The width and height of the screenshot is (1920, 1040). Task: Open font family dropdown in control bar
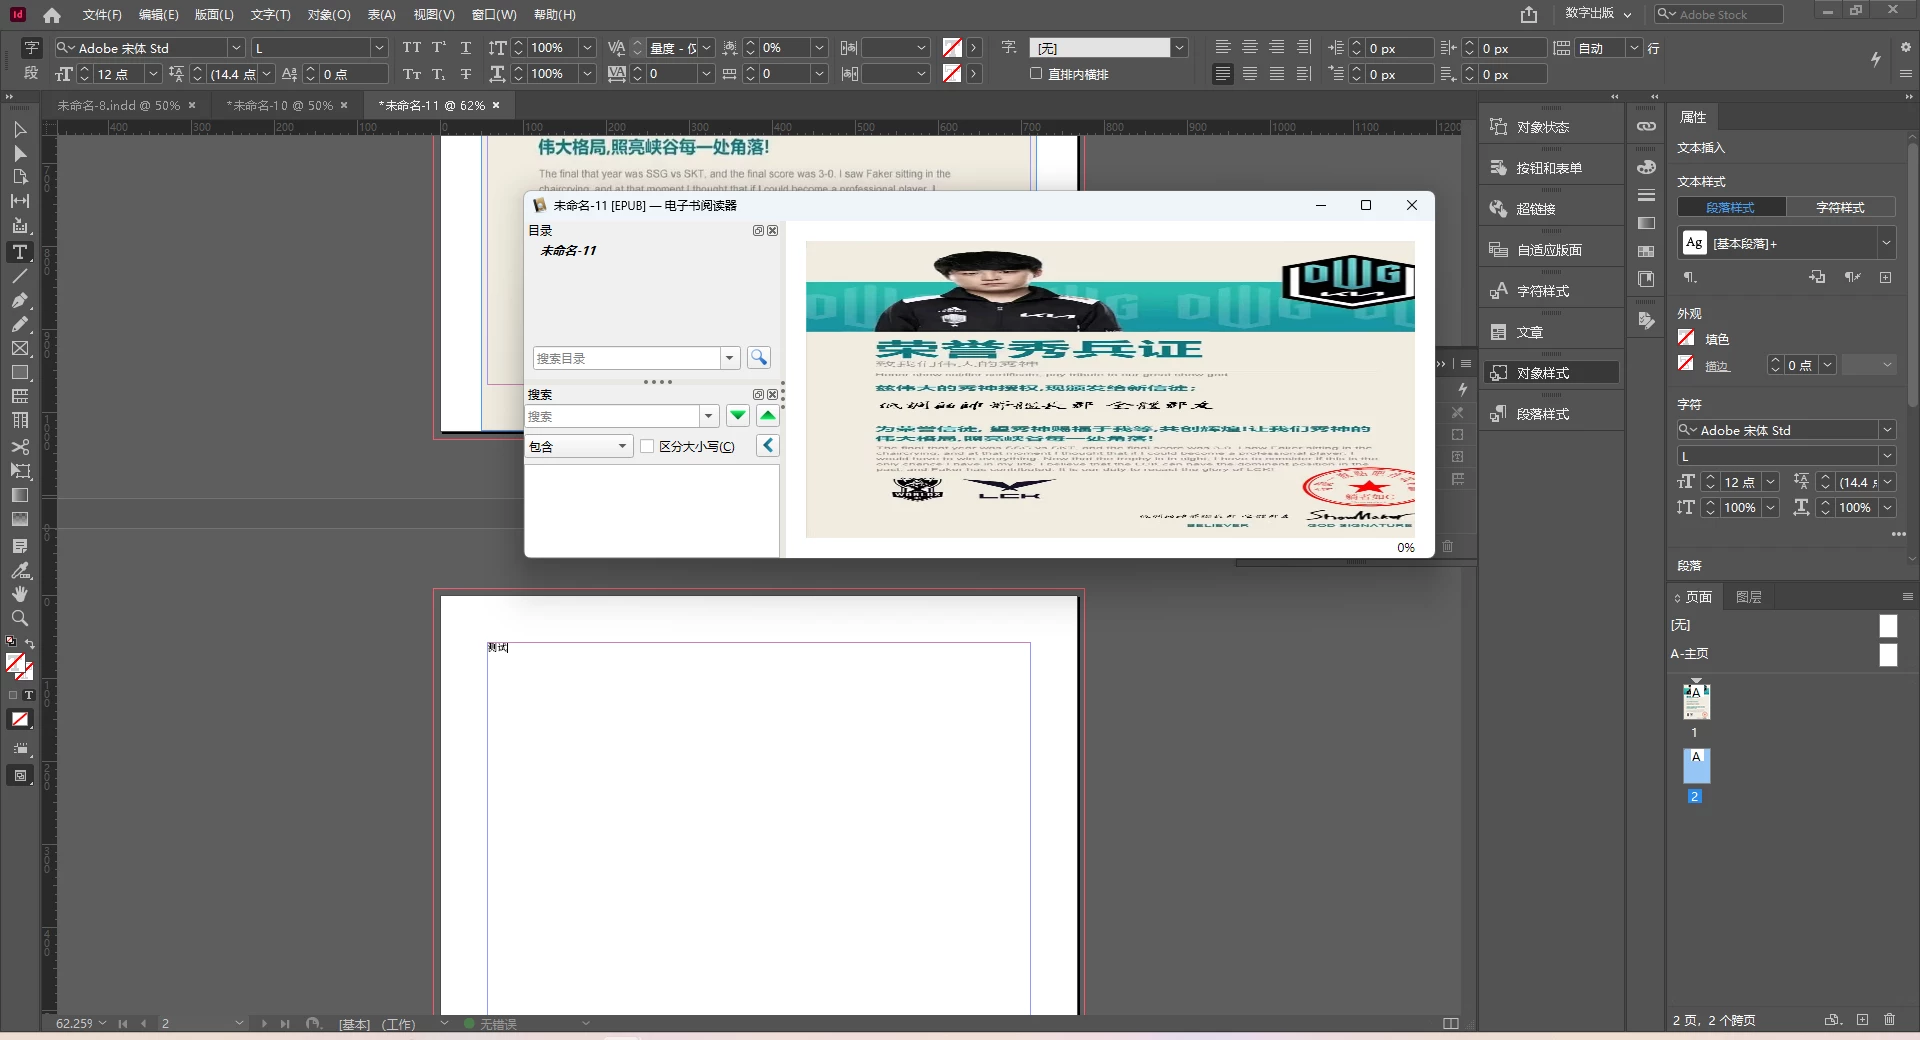pos(236,47)
